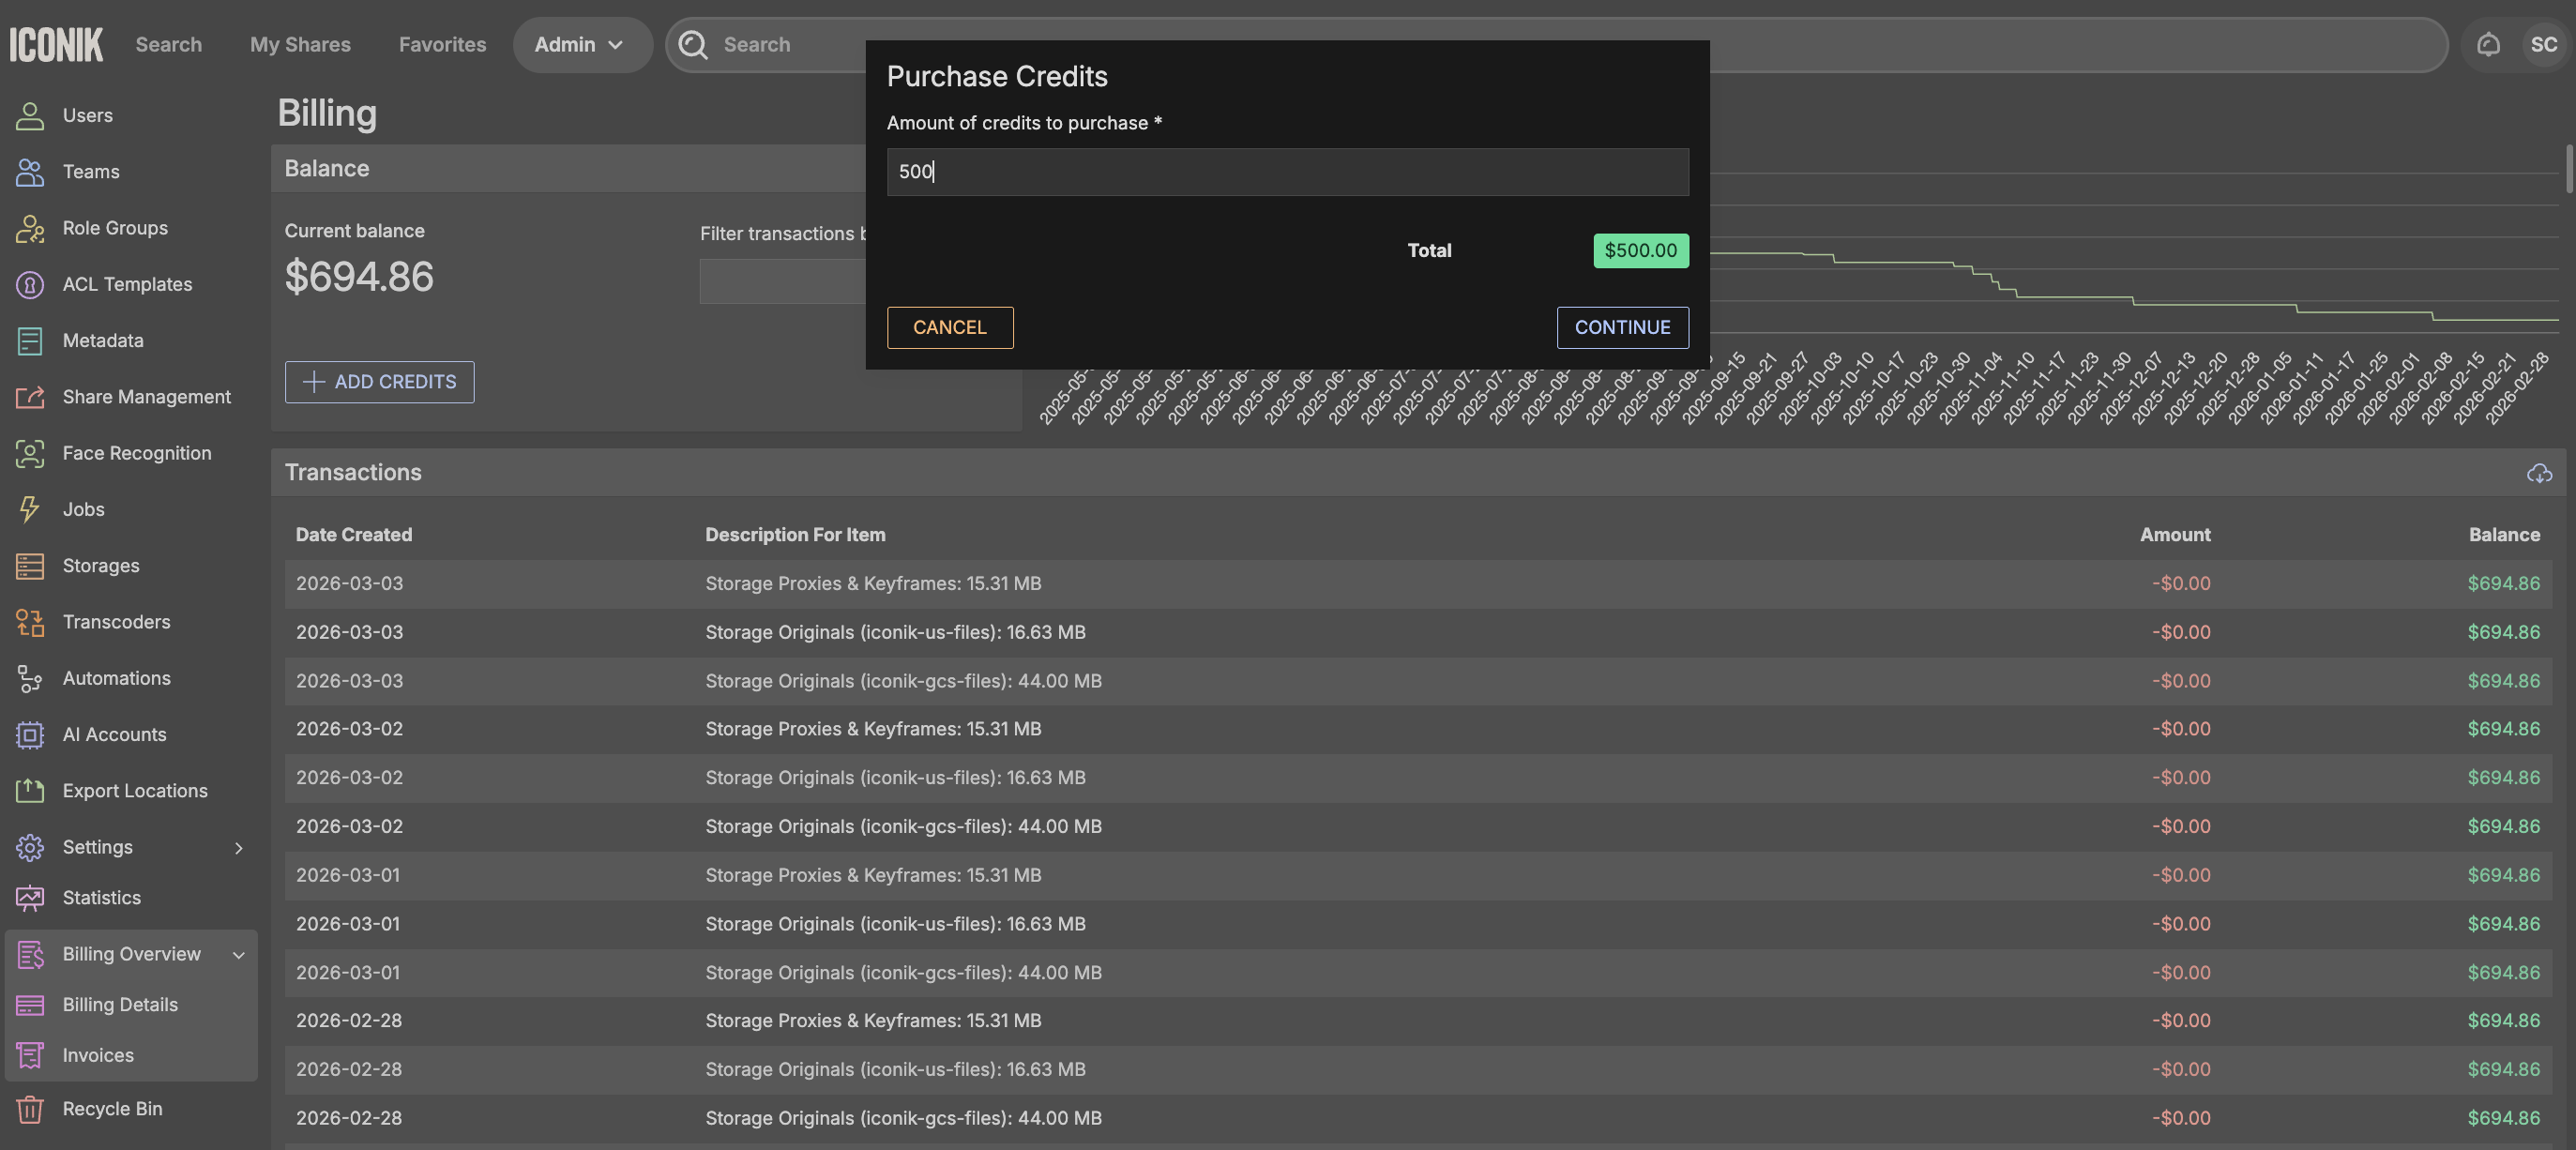The width and height of the screenshot is (2576, 1150).
Task: Open the Admin dropdown menu
Action: [x=580, y=45]
